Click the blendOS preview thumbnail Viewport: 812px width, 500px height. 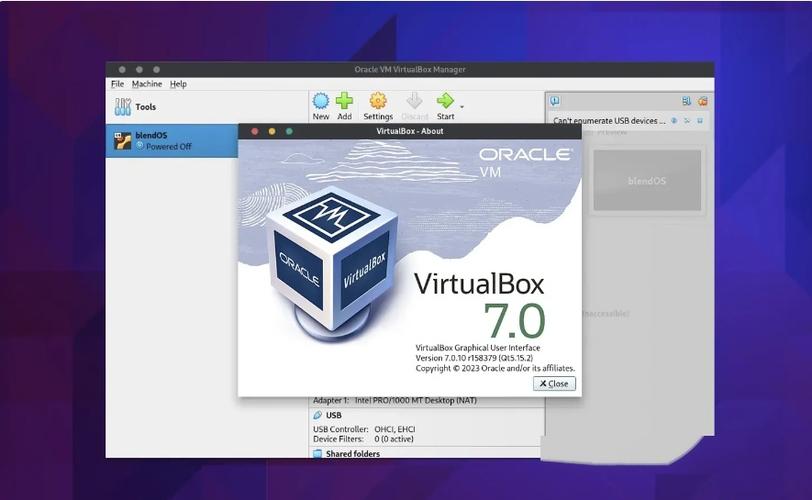tap(647, 181)
